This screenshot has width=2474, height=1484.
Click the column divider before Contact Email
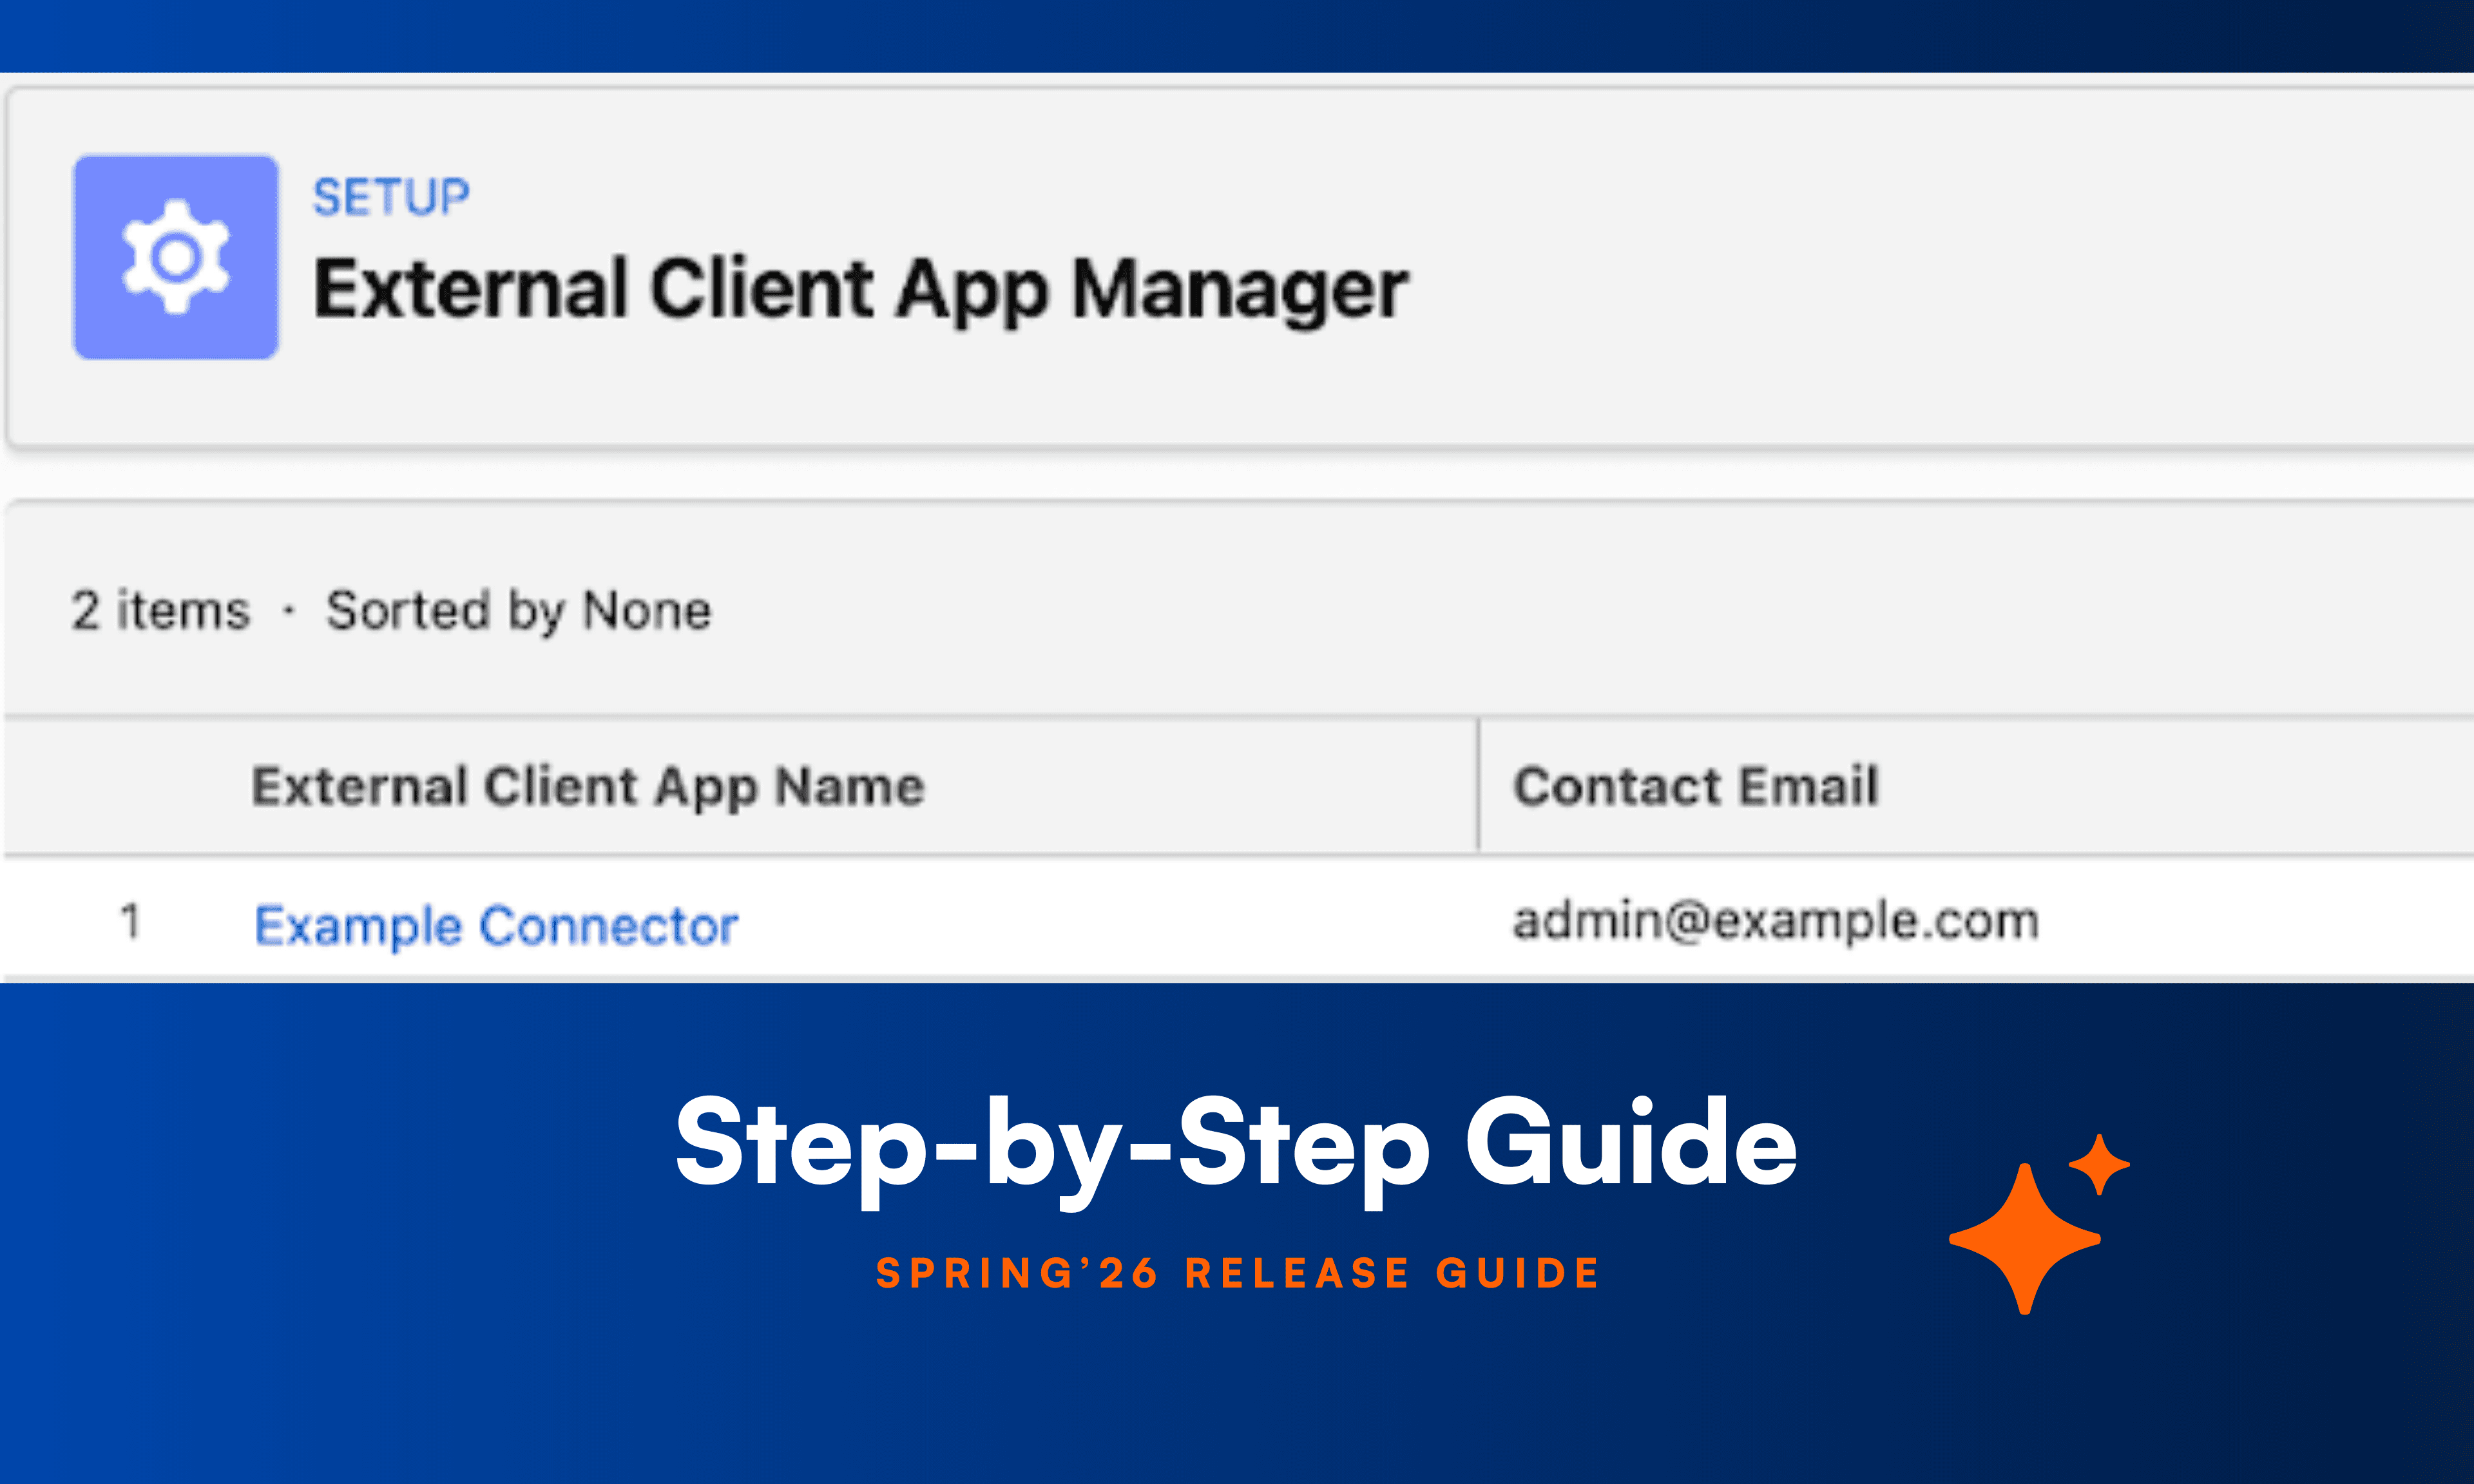coord(1478,786)
